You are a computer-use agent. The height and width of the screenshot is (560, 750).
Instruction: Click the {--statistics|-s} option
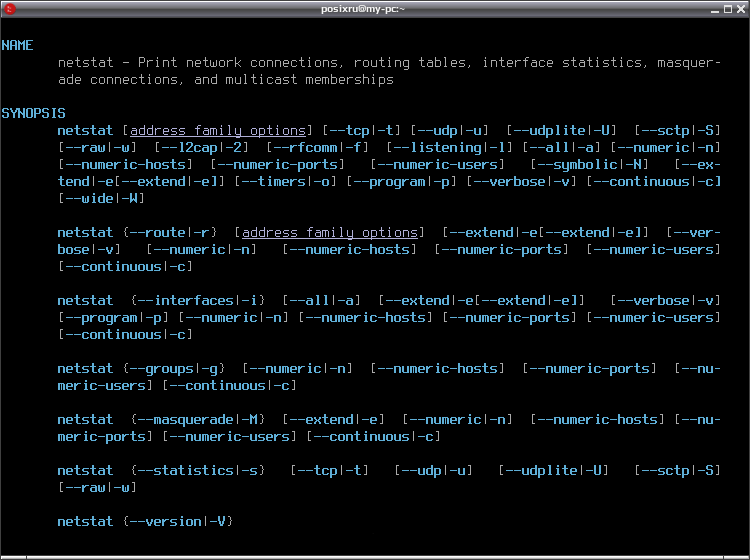coord(198,471)
